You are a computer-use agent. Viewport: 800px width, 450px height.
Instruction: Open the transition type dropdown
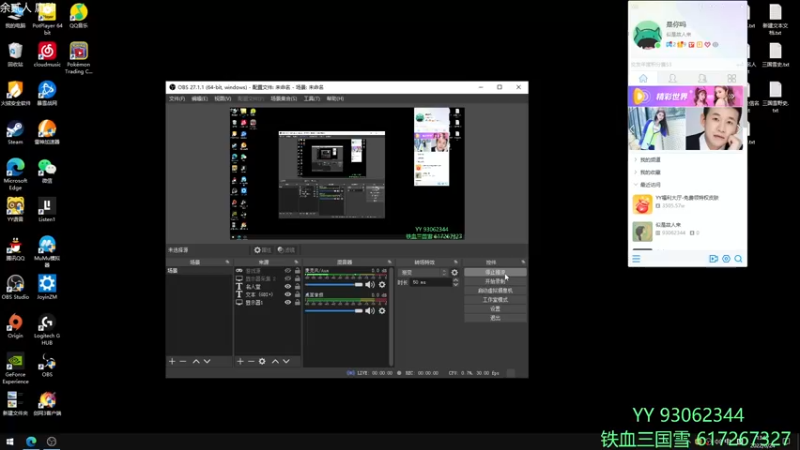(x=423, y=272)
